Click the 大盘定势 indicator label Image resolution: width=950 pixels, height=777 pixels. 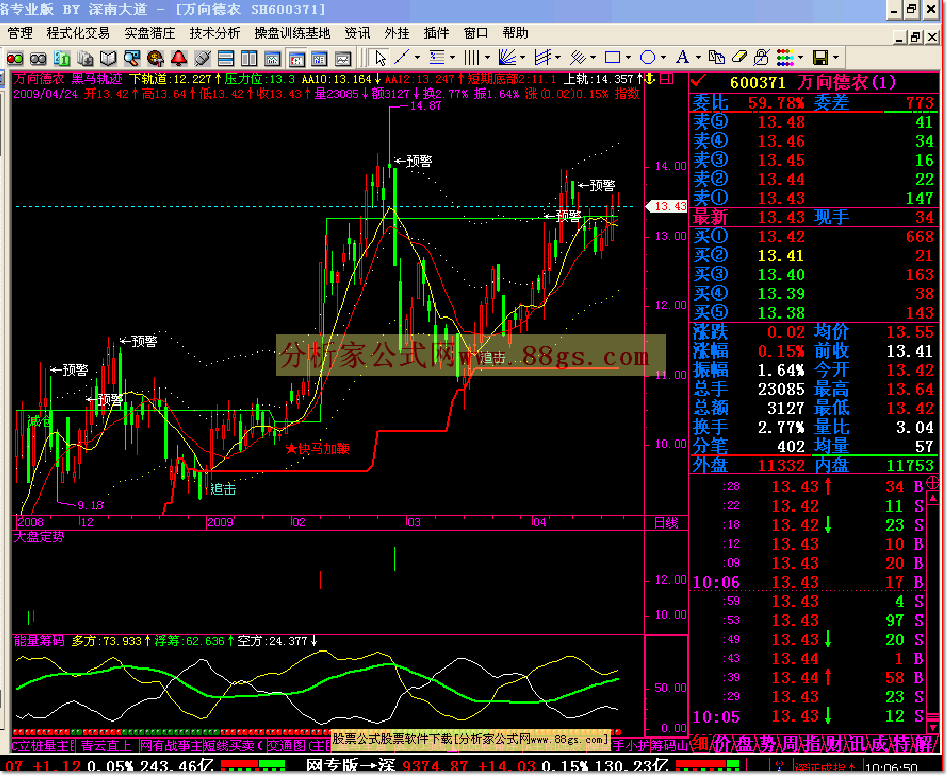click(39, 536)
